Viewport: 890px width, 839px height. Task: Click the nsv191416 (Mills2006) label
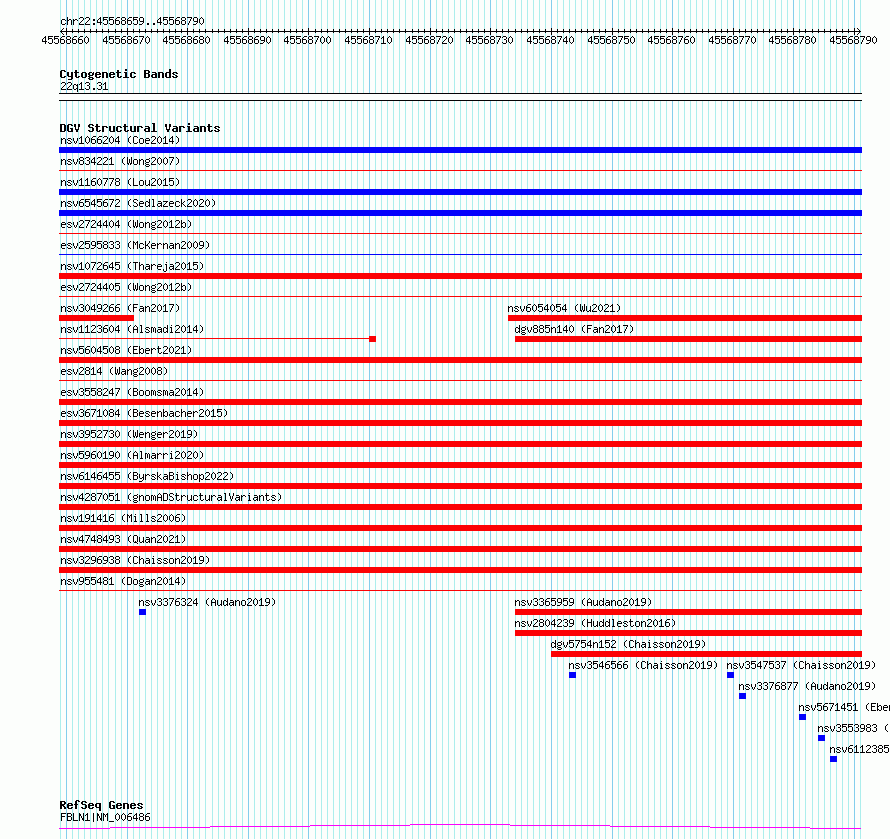(x=123, y=518)
